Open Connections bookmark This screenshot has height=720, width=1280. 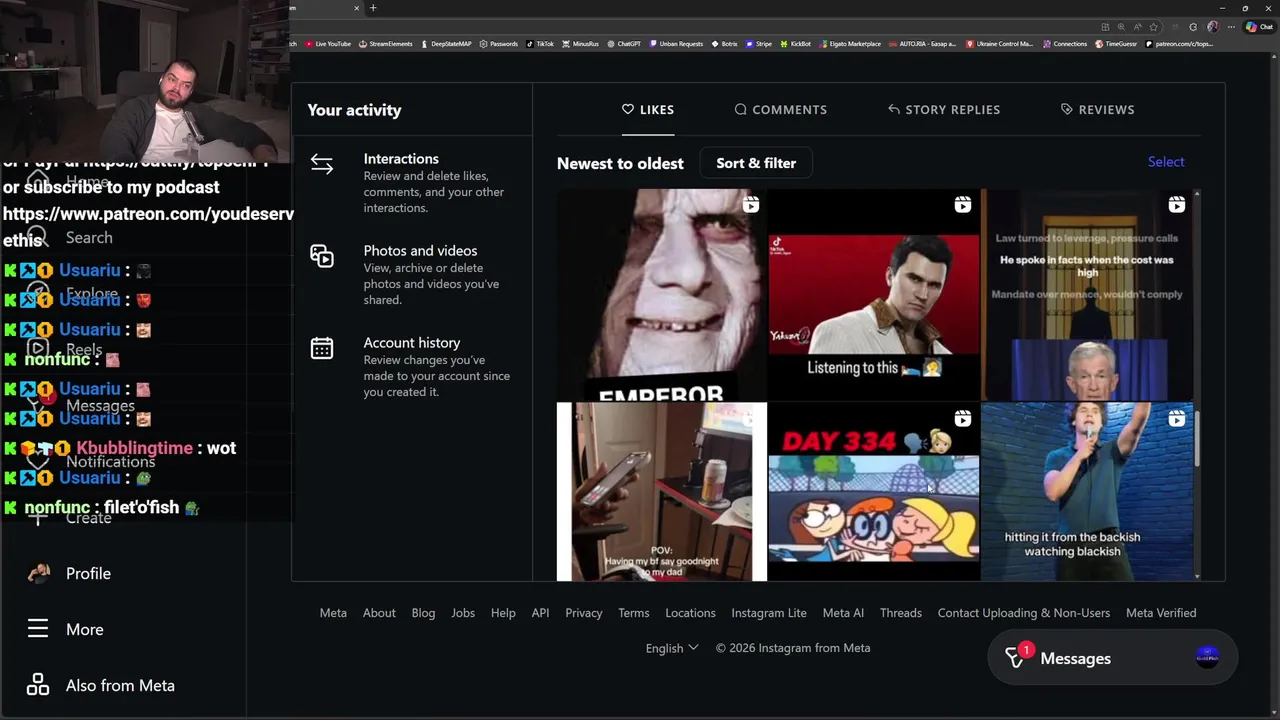click(1065, 44)
